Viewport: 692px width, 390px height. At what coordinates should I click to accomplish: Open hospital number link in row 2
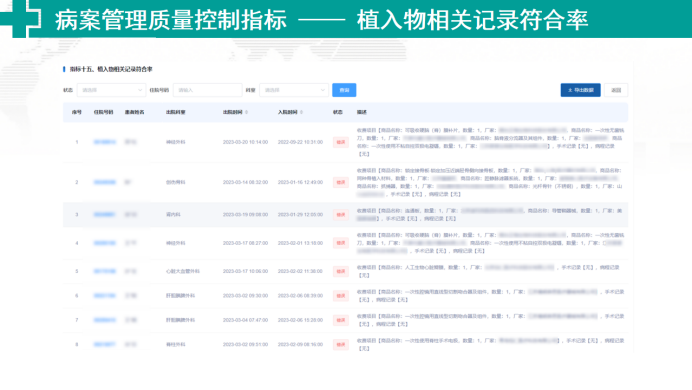coord(105,182)
